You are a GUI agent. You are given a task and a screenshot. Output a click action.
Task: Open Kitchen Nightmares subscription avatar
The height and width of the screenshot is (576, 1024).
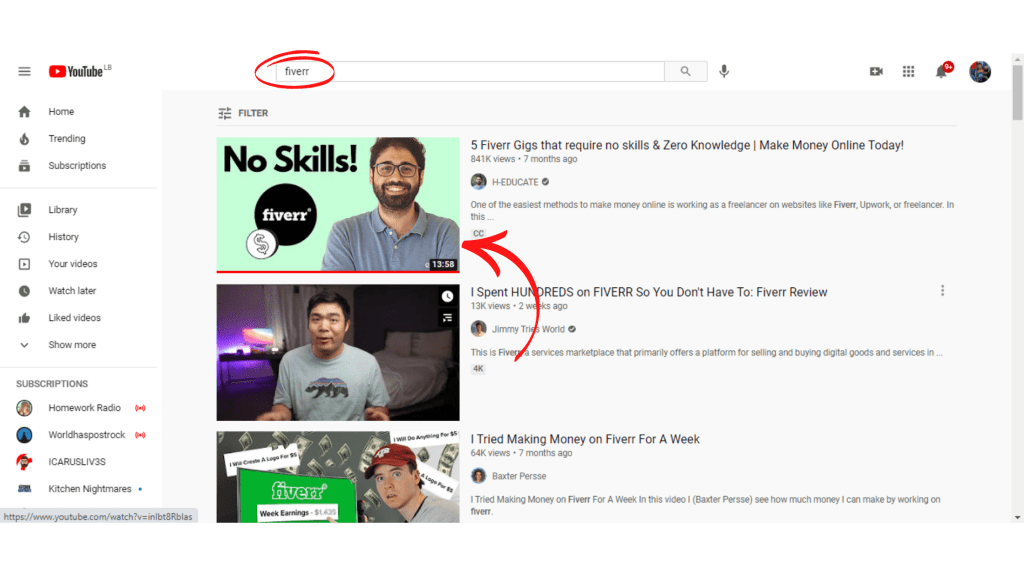pos(24,488)
